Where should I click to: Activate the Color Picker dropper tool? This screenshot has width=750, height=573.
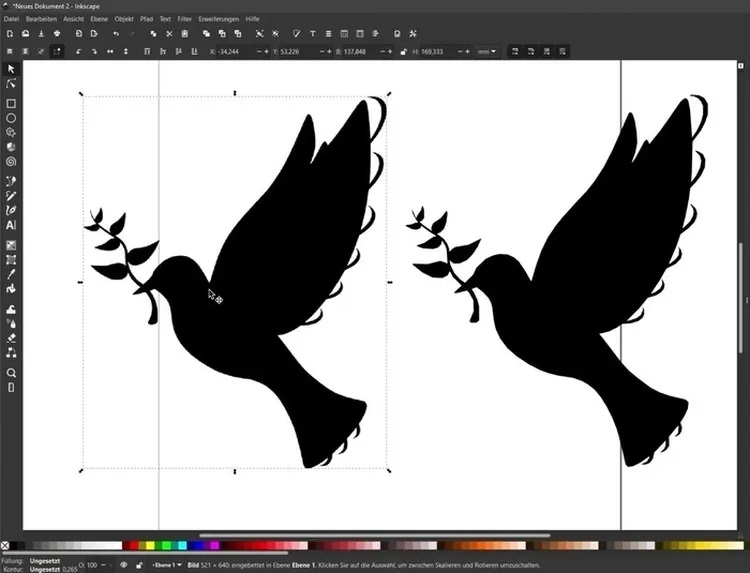tap(11, 274)
